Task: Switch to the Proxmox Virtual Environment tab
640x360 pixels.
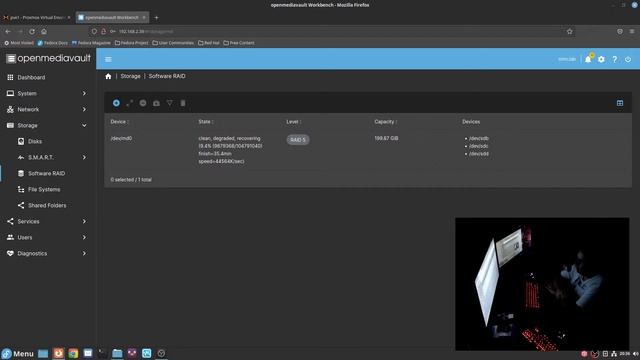Action: (37, 18)
